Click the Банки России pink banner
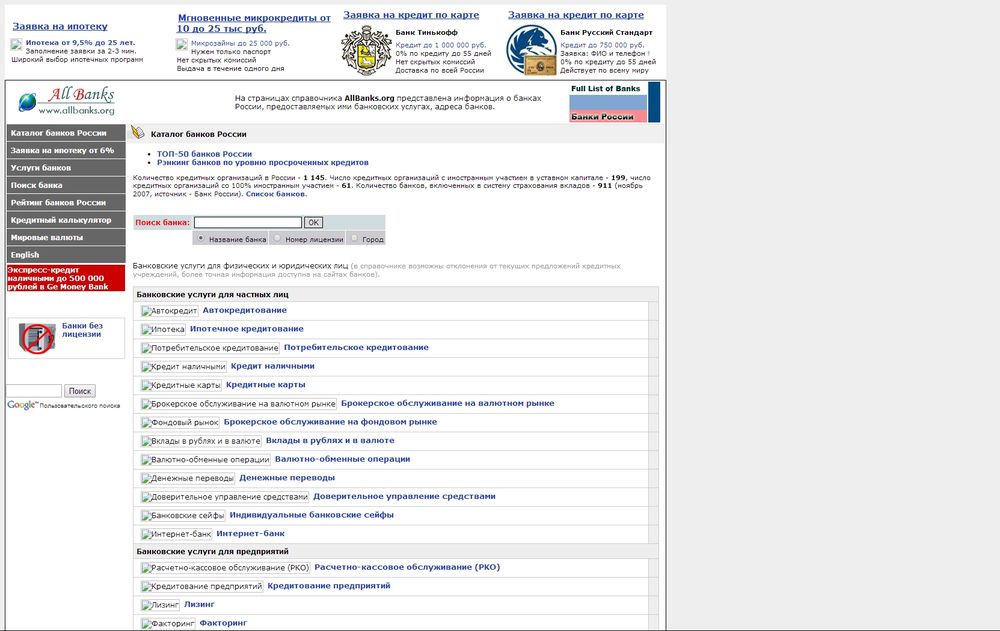 [x=608, y=116]
